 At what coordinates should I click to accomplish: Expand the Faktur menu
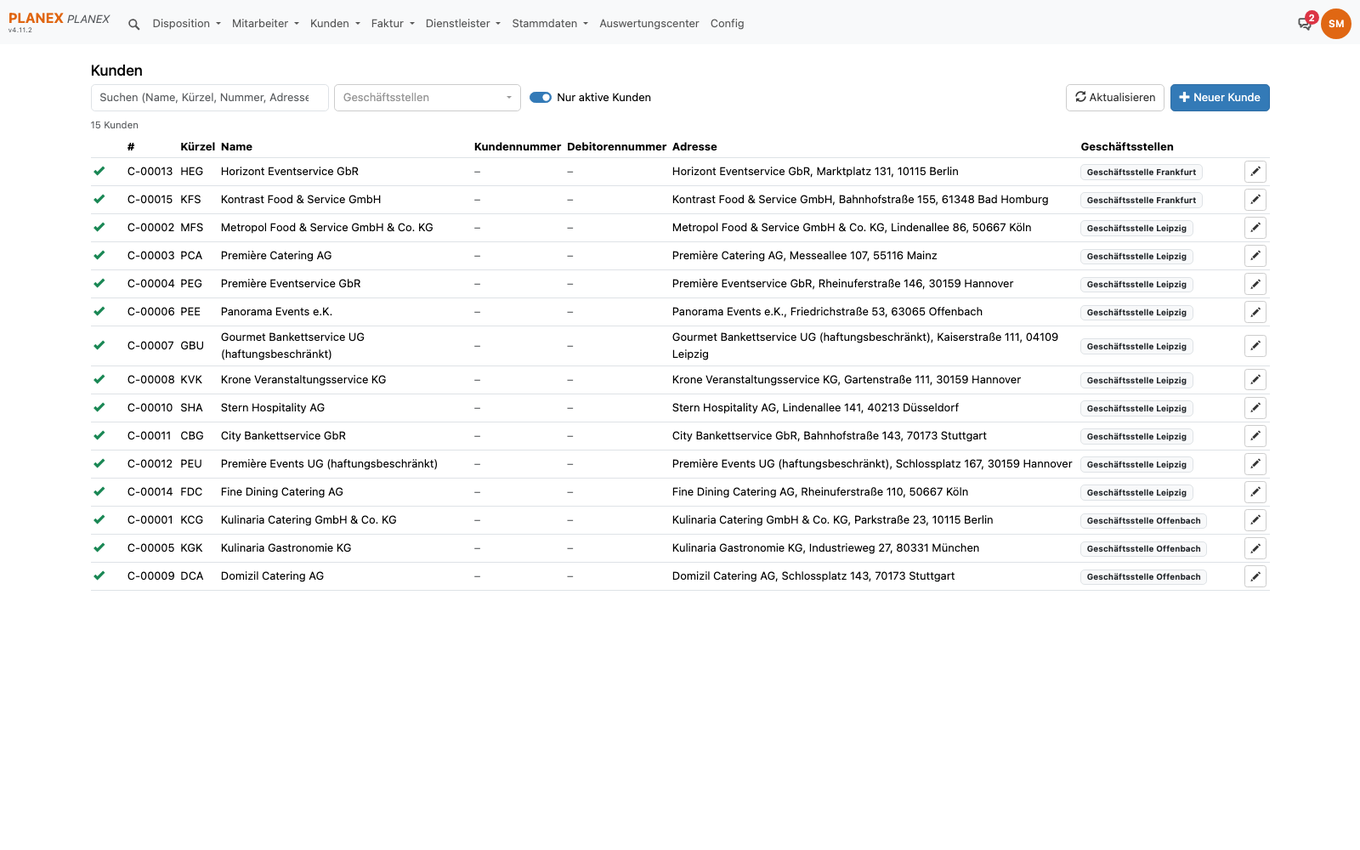[393, 24]
